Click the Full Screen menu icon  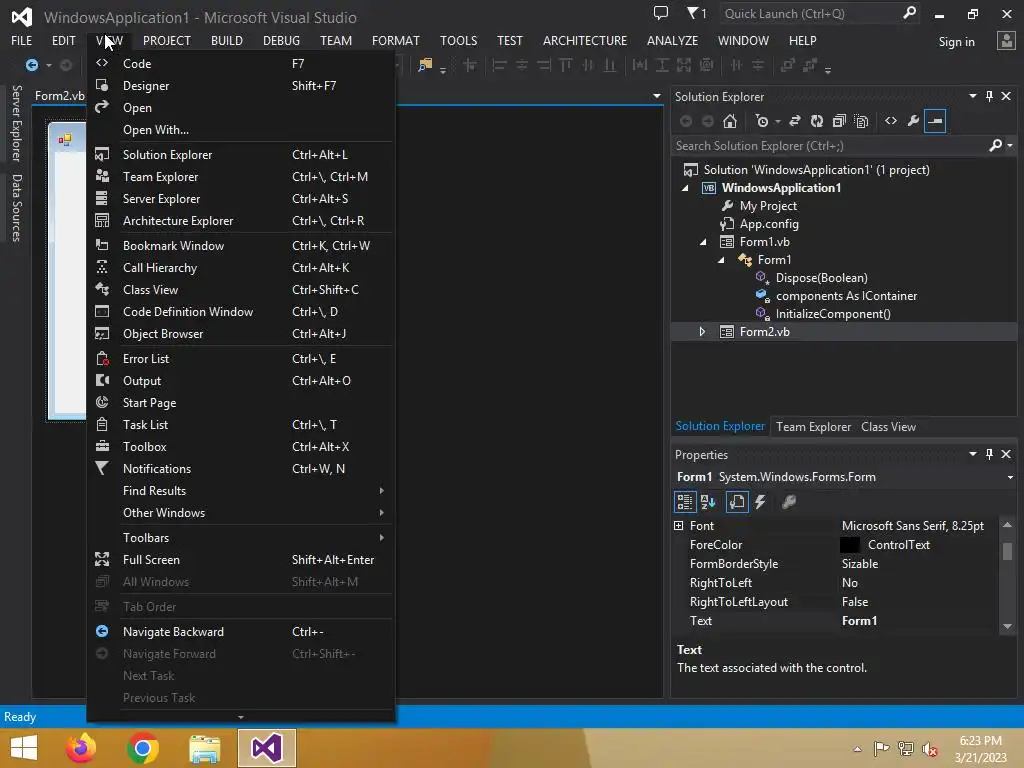tap(102, 560)
